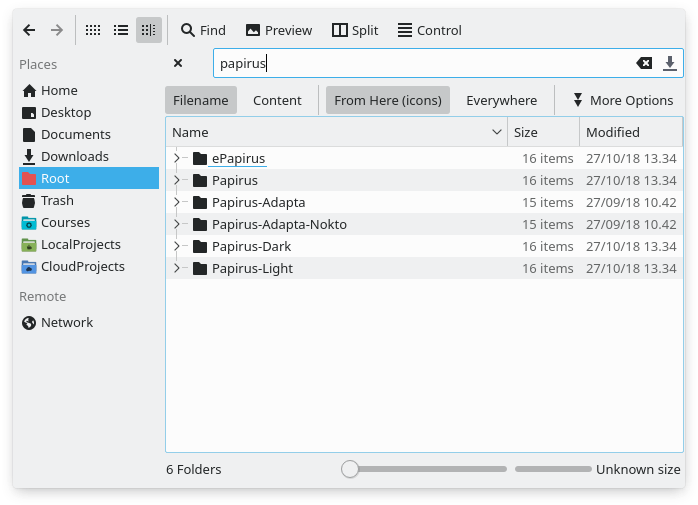Expand the Papirus folder

(177, 180)
